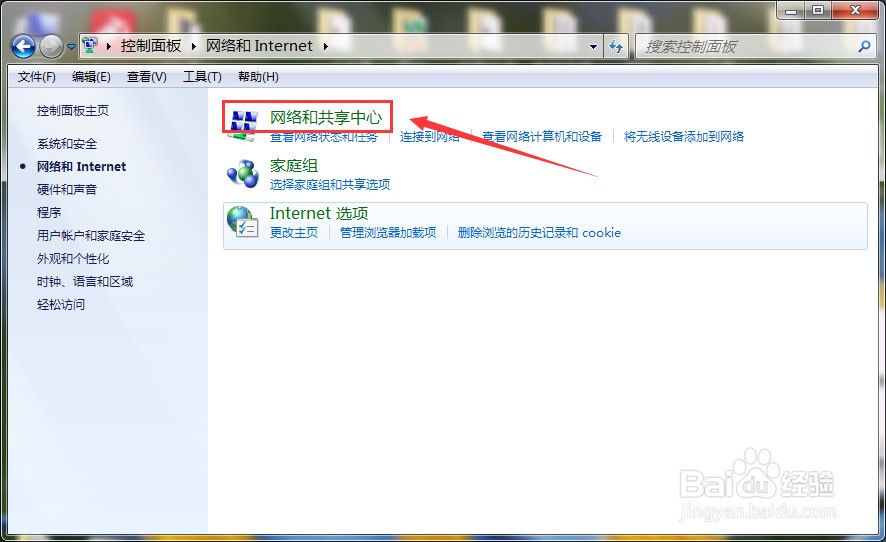Minimize the control panel window
The width and height of the screenshot is (886, 542).
click(791, 10)
